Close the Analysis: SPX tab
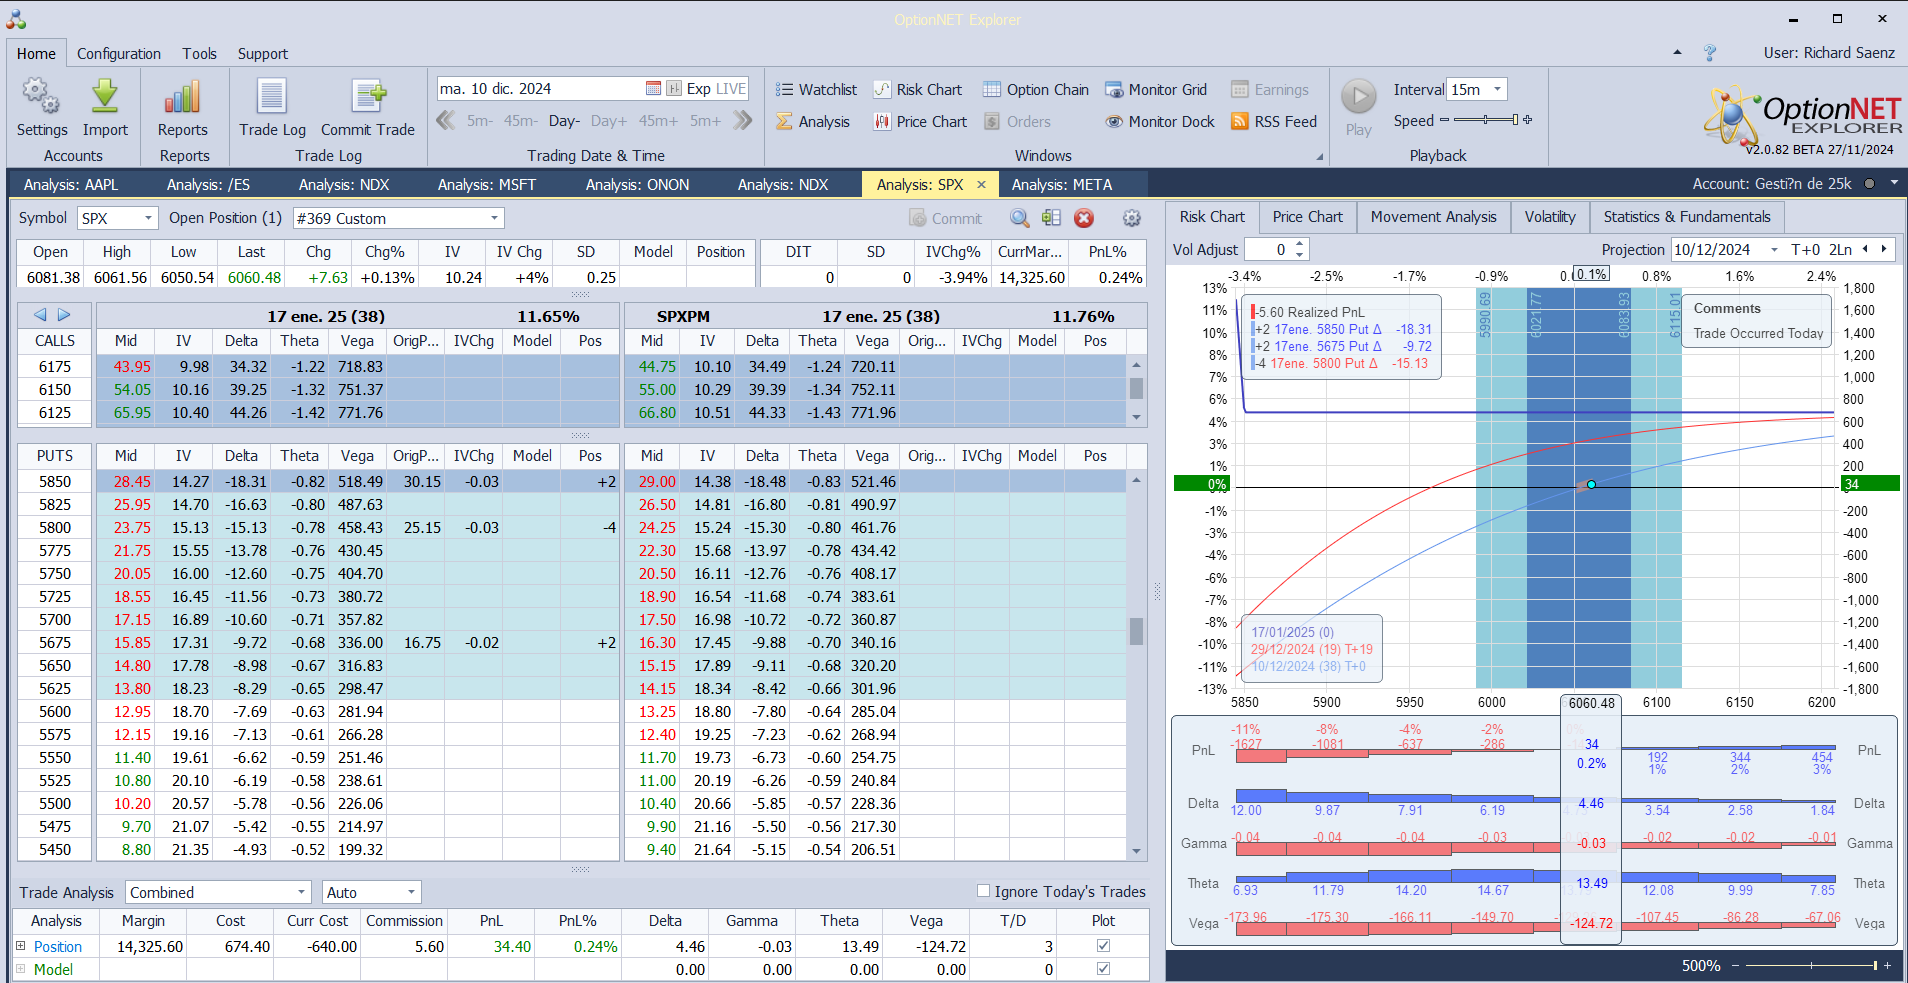This screenshot has height=983, width=1908. coord(982,184)
